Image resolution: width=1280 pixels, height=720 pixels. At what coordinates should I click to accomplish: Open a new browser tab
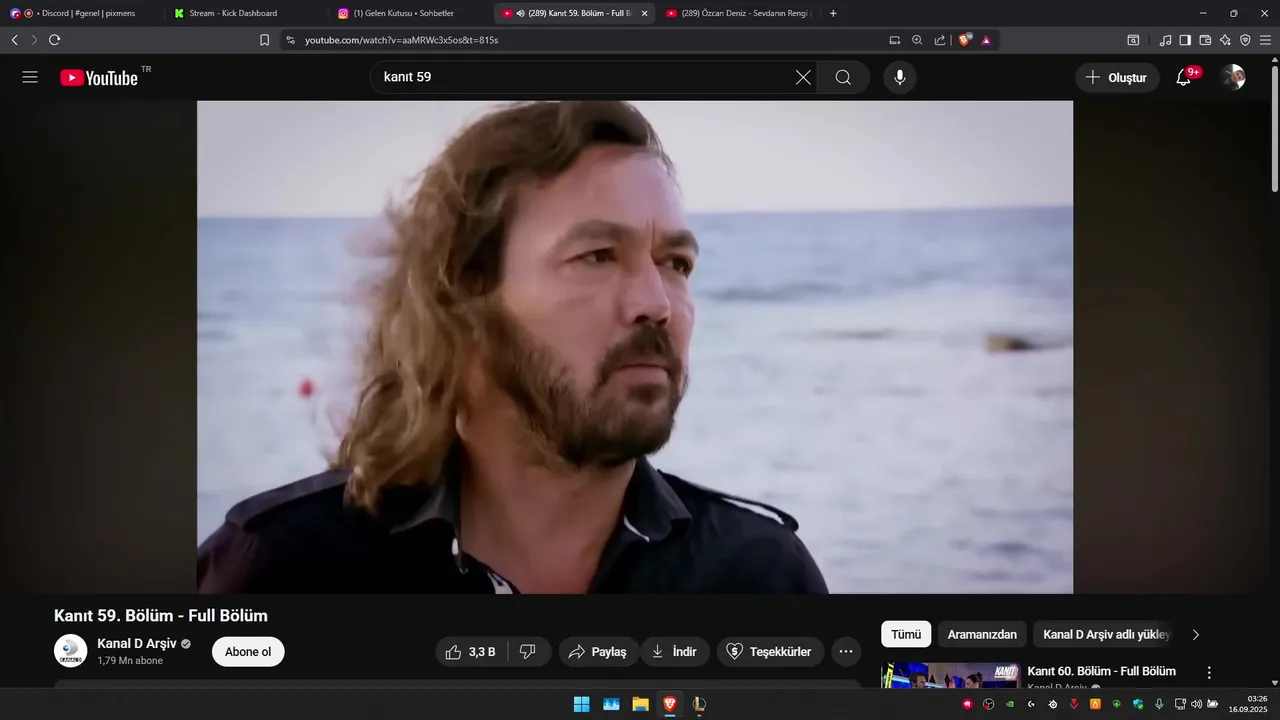click(x=833, y=13)
